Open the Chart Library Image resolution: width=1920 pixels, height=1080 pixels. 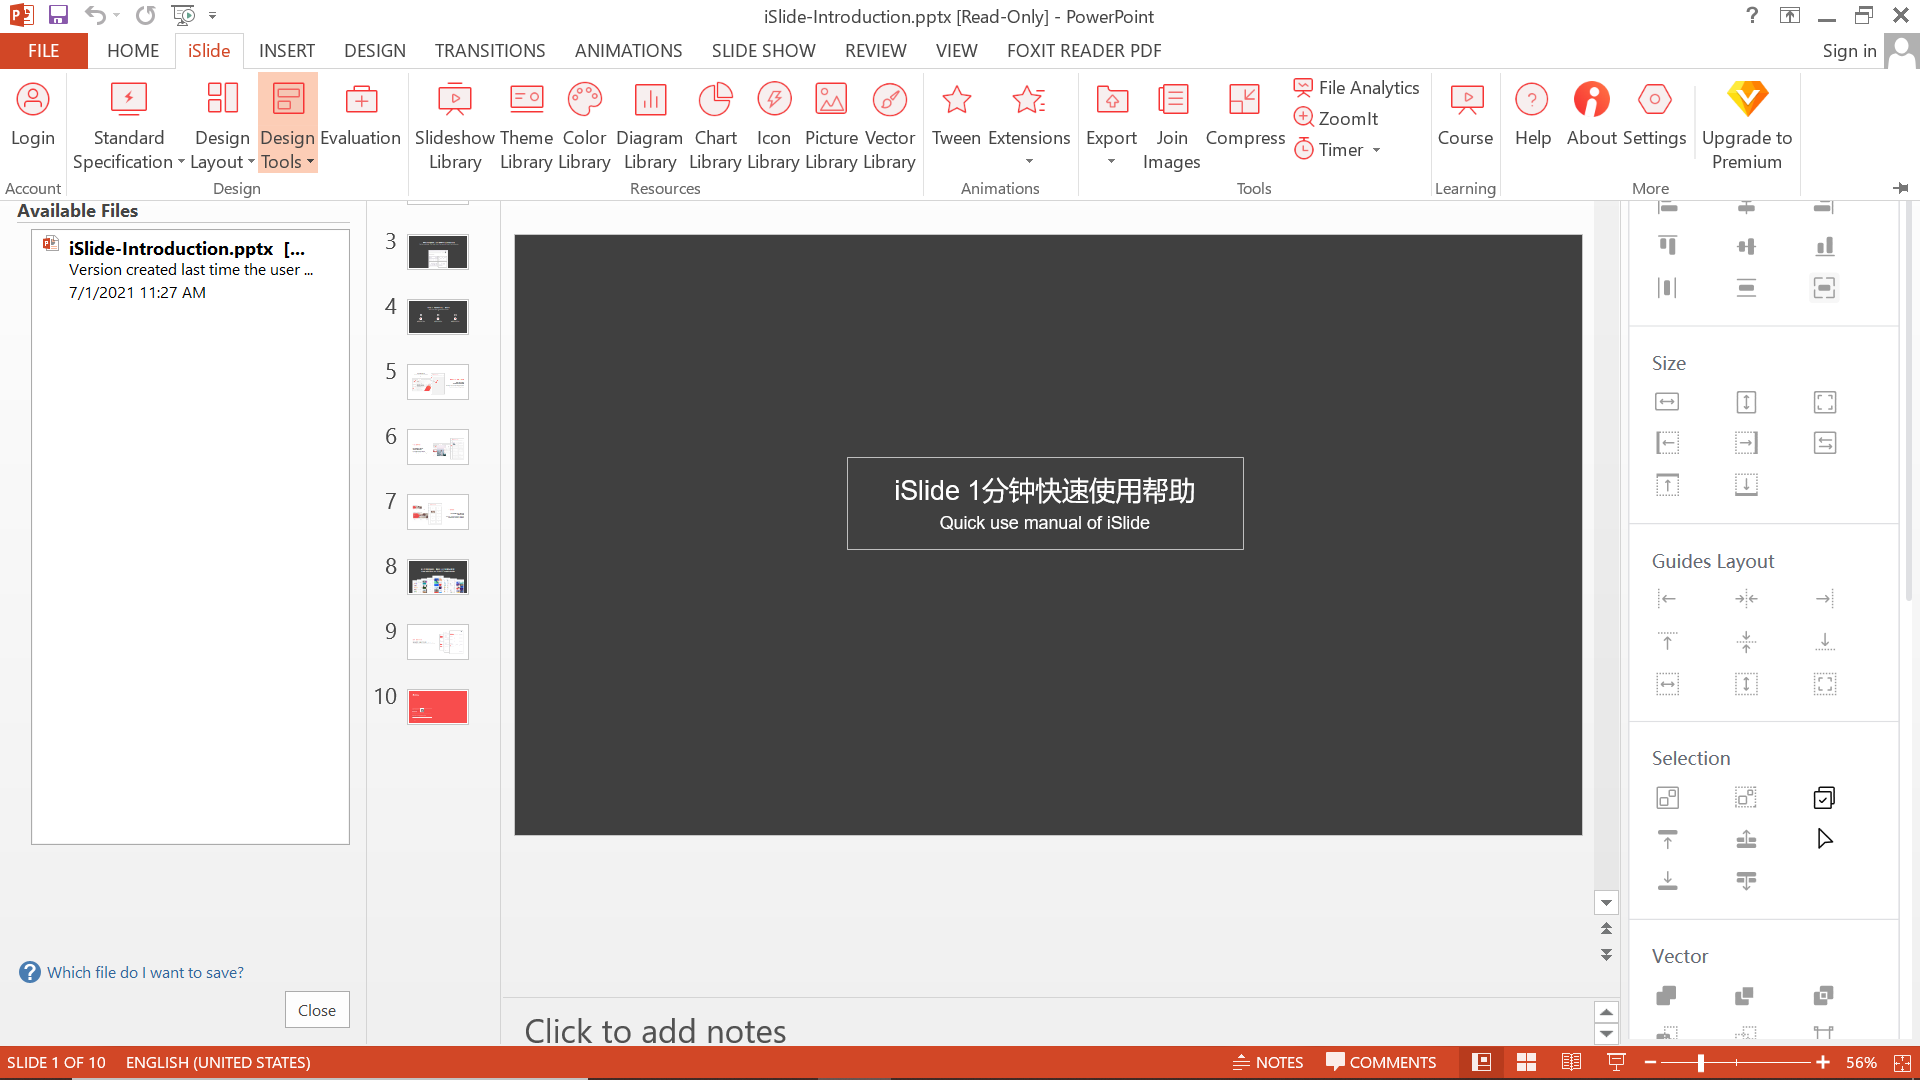[715, 126]
